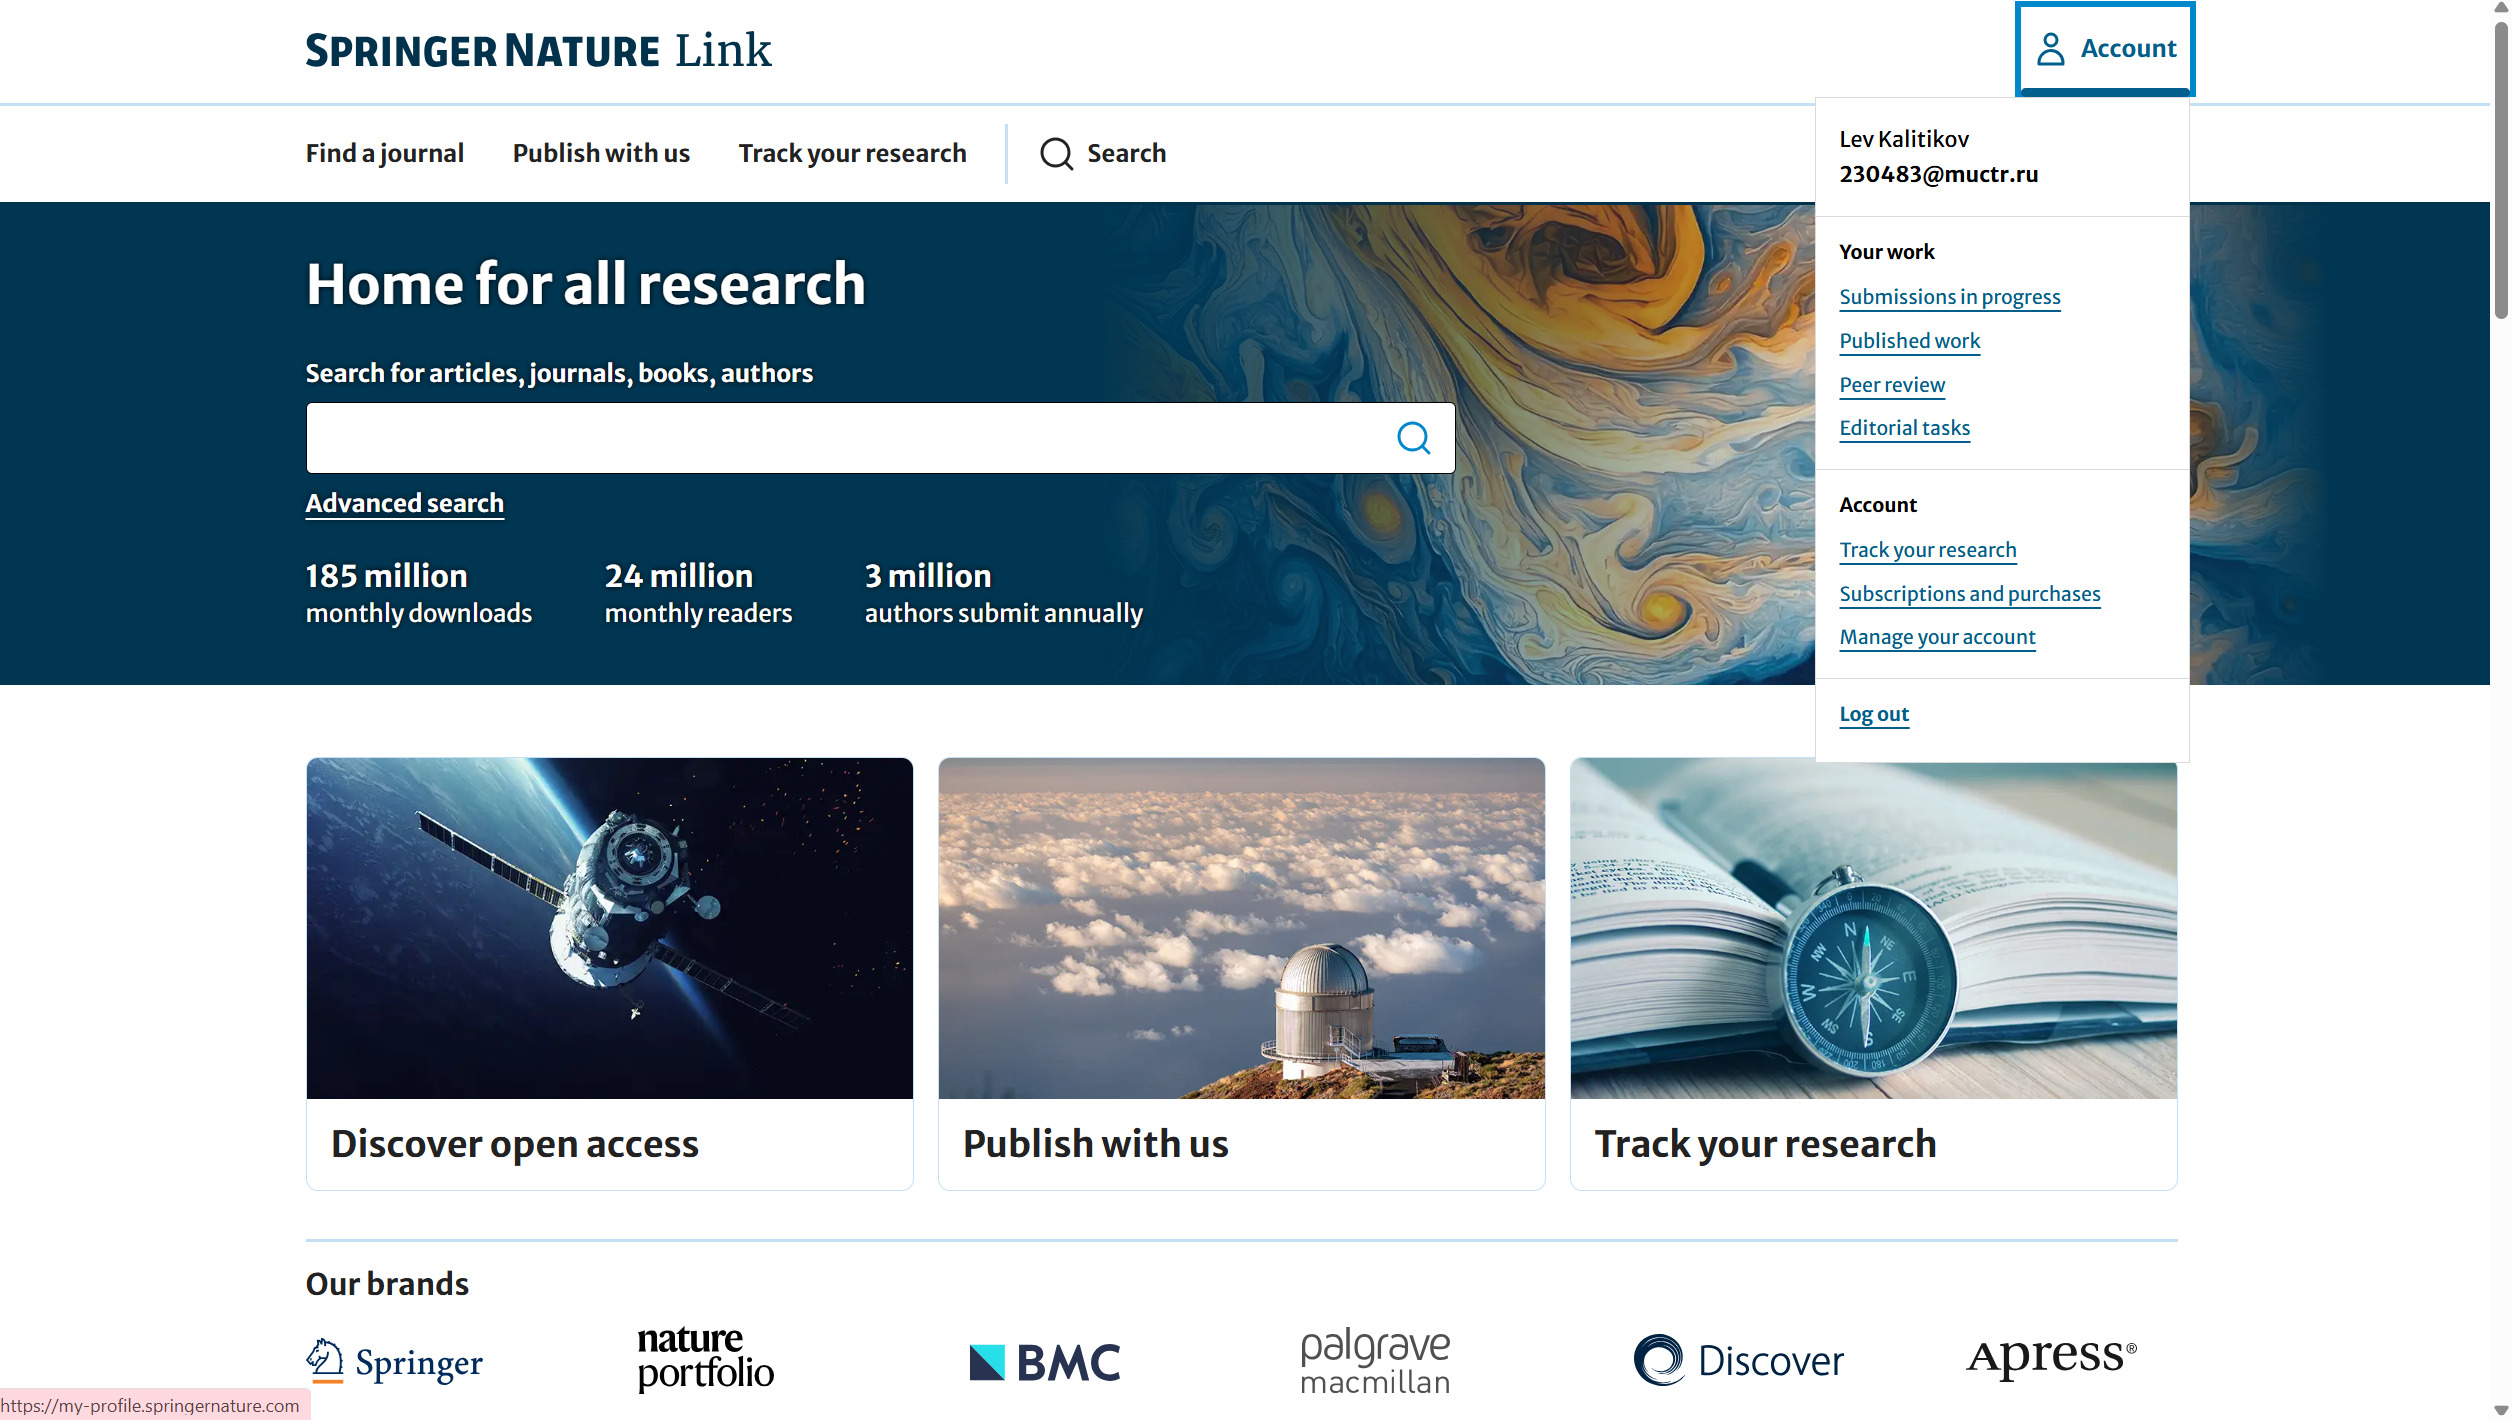This screenshot has width=2512, height=1420.
Task: Open Find a journal menu item
Action: 384,153
